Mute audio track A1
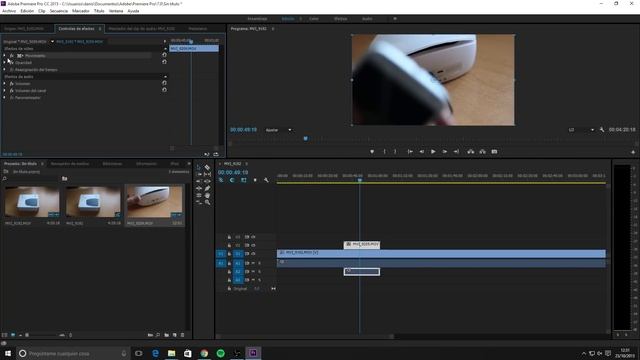Screen dimensions: 640x360 (253, 263)
